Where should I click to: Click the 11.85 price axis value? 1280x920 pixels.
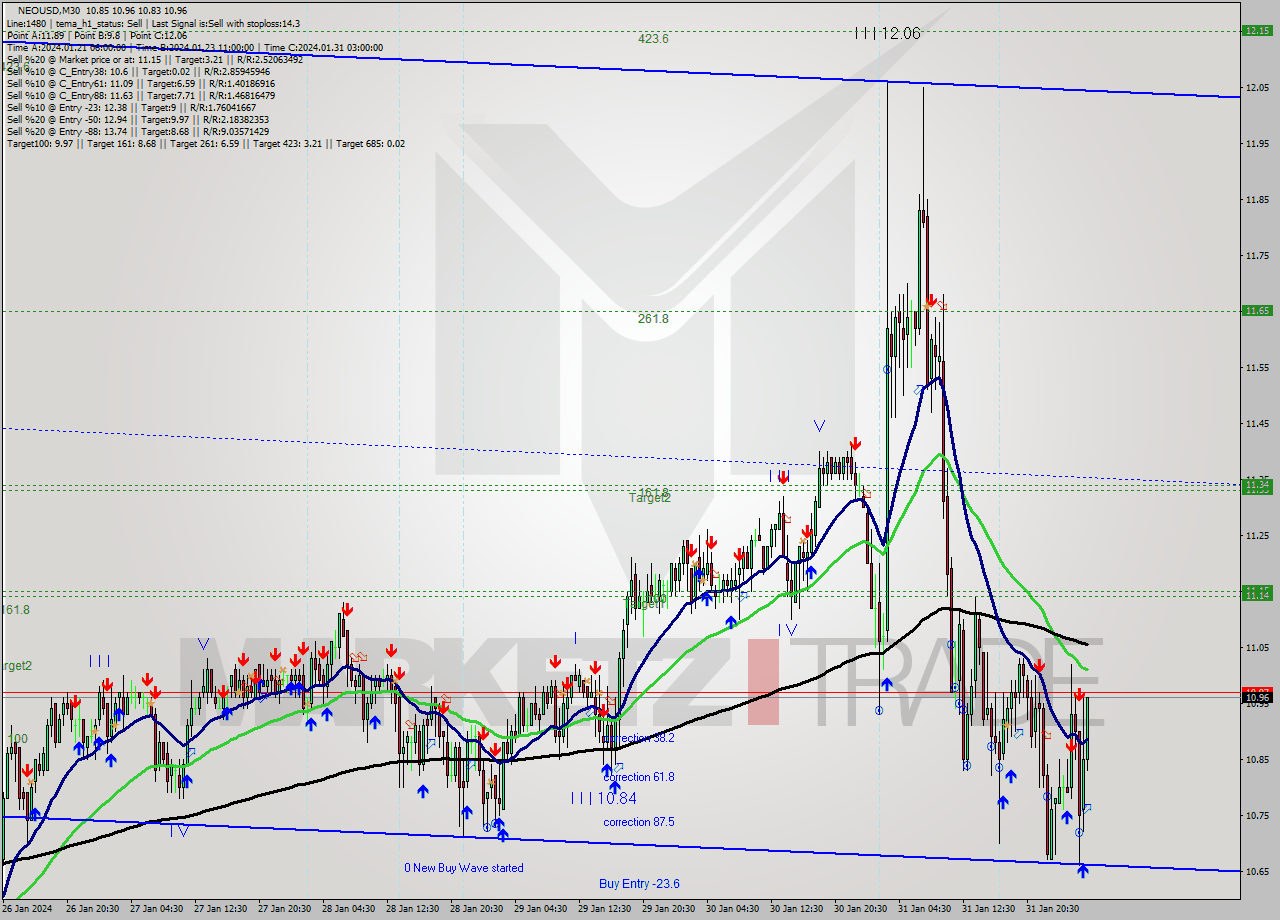coord(1256,200)
